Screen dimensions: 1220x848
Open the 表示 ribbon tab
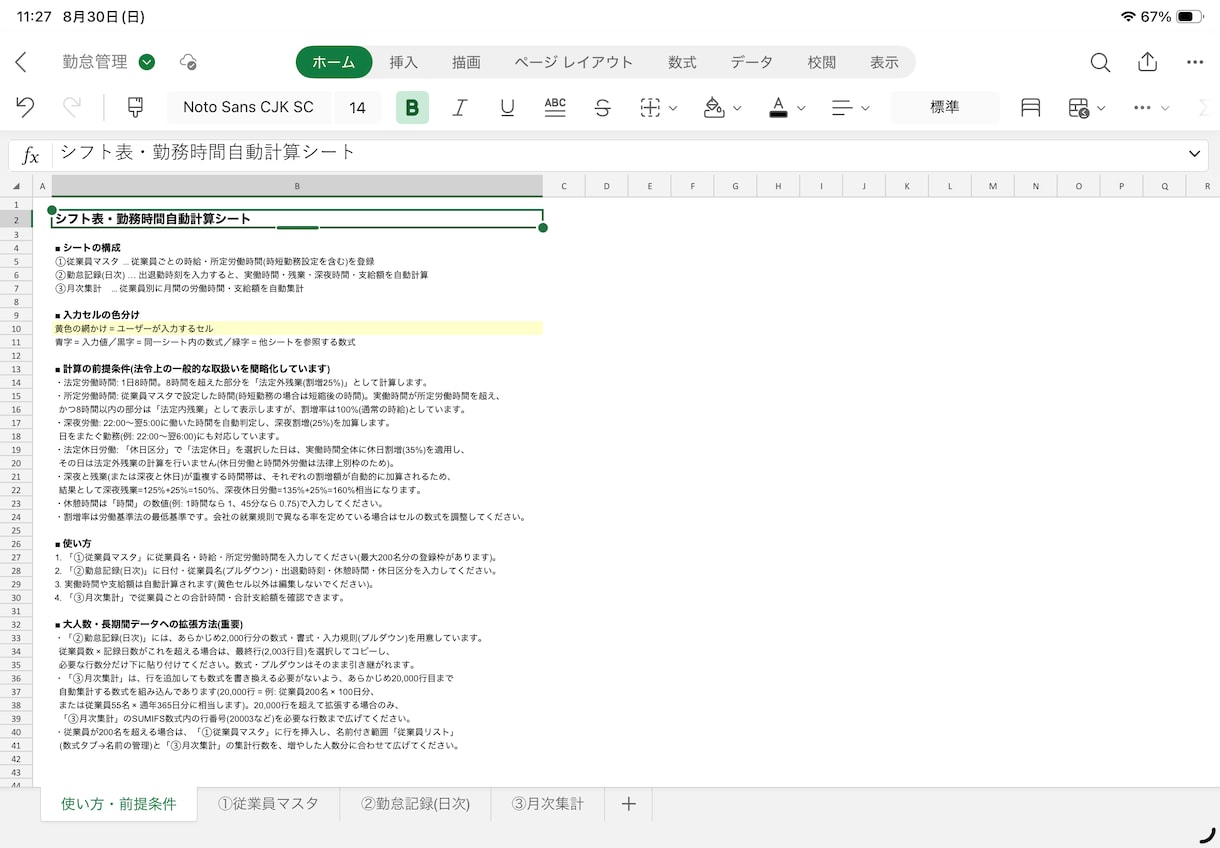click(x=884, y=62)
